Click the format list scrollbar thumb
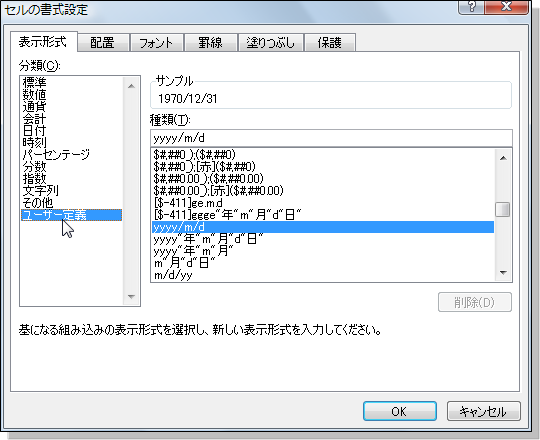This screenshot has height=440, width=540. (x=503, y=209)
